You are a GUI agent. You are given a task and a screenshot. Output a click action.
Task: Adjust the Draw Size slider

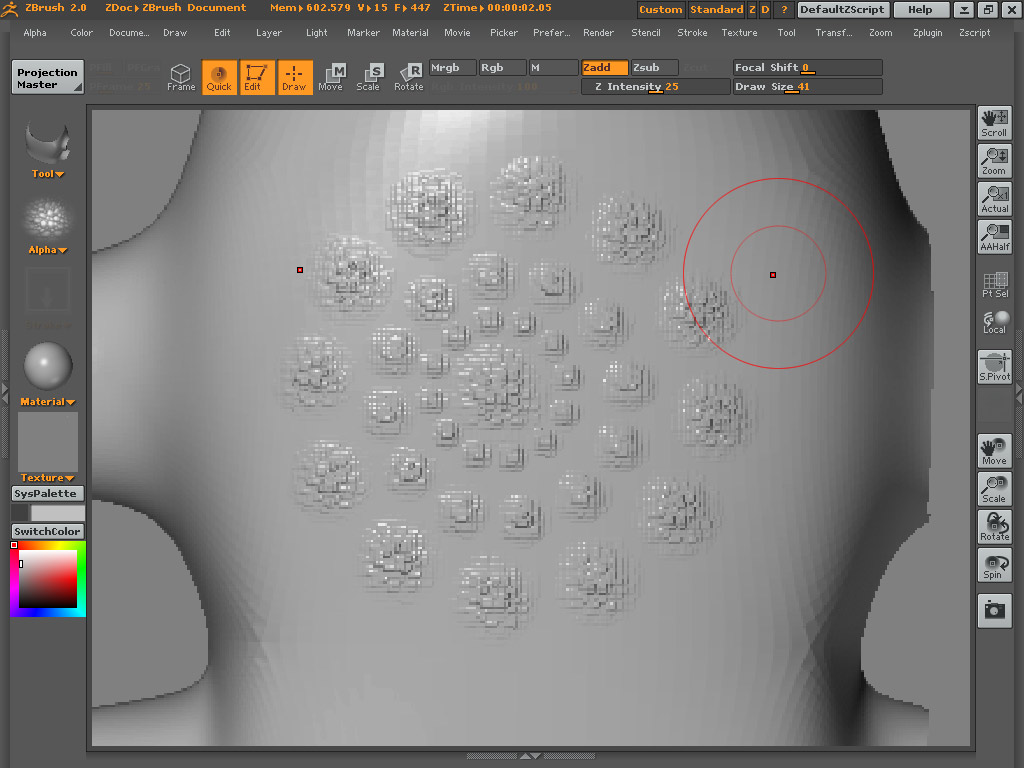coord(807,86)
